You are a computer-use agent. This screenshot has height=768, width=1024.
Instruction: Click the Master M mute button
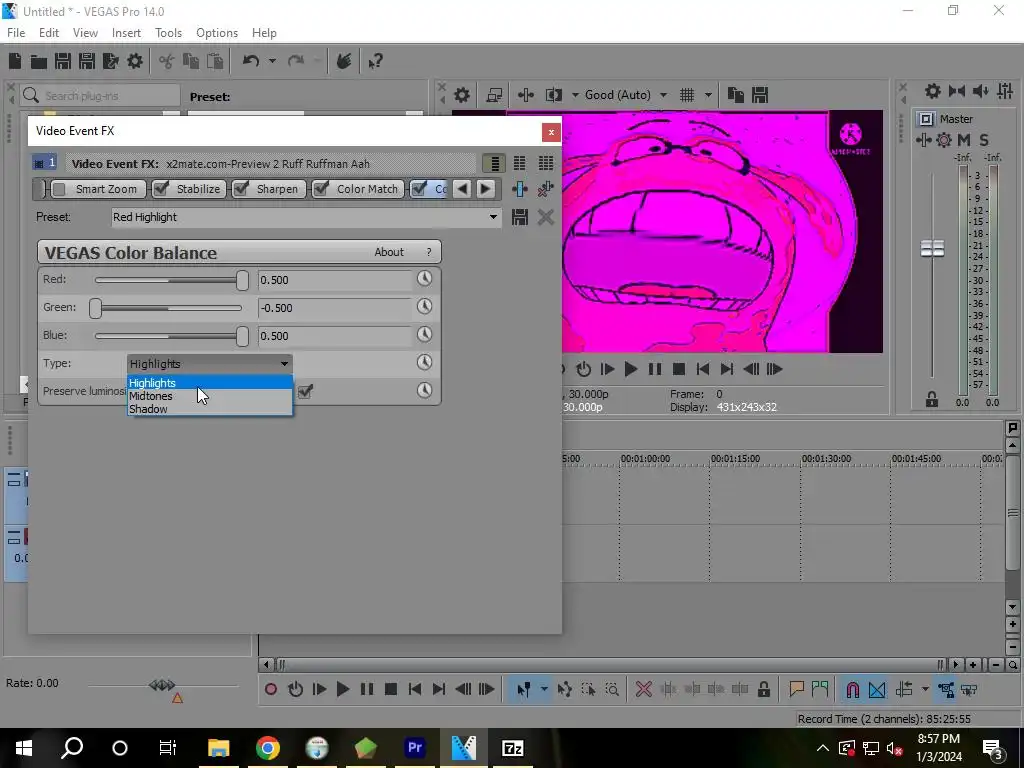(x=964, y=140)
